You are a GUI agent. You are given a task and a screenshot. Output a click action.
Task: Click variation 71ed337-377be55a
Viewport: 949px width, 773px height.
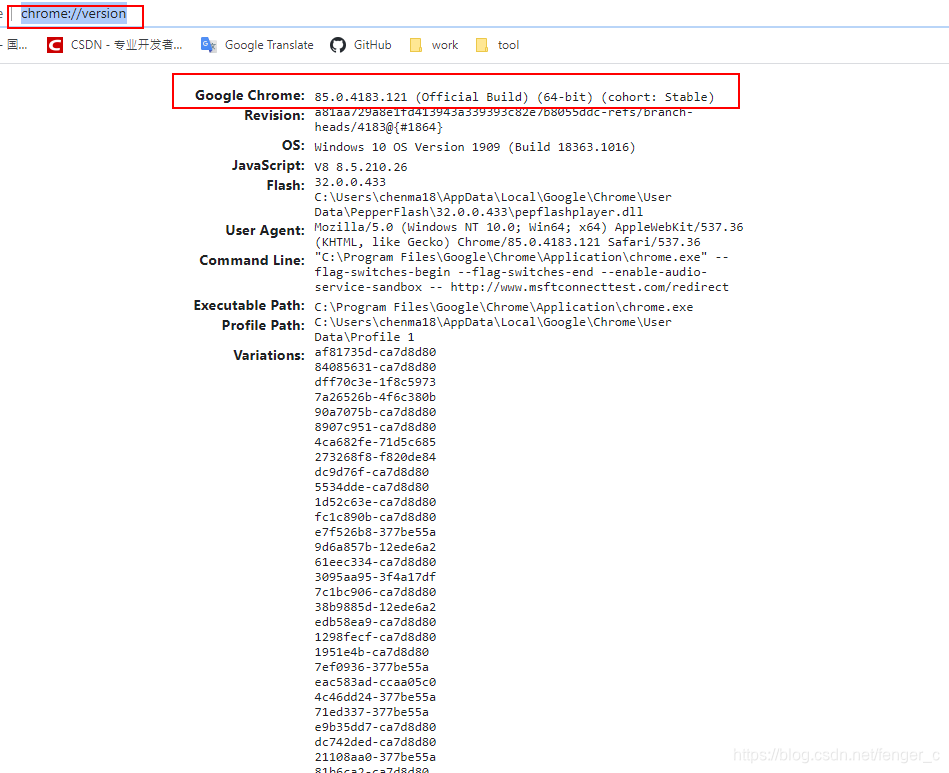click(x=372, y=712)
